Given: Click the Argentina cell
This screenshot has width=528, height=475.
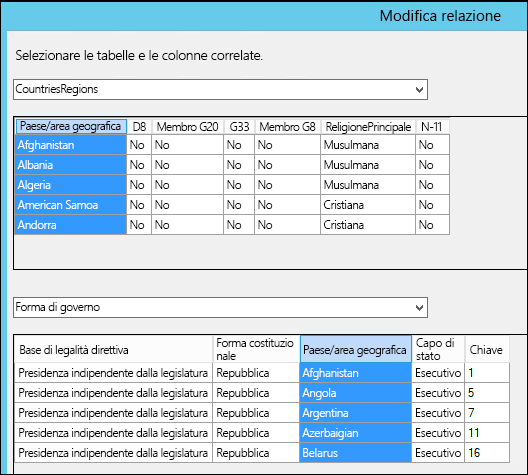Looking at the screenshot, I should (356, 413).
